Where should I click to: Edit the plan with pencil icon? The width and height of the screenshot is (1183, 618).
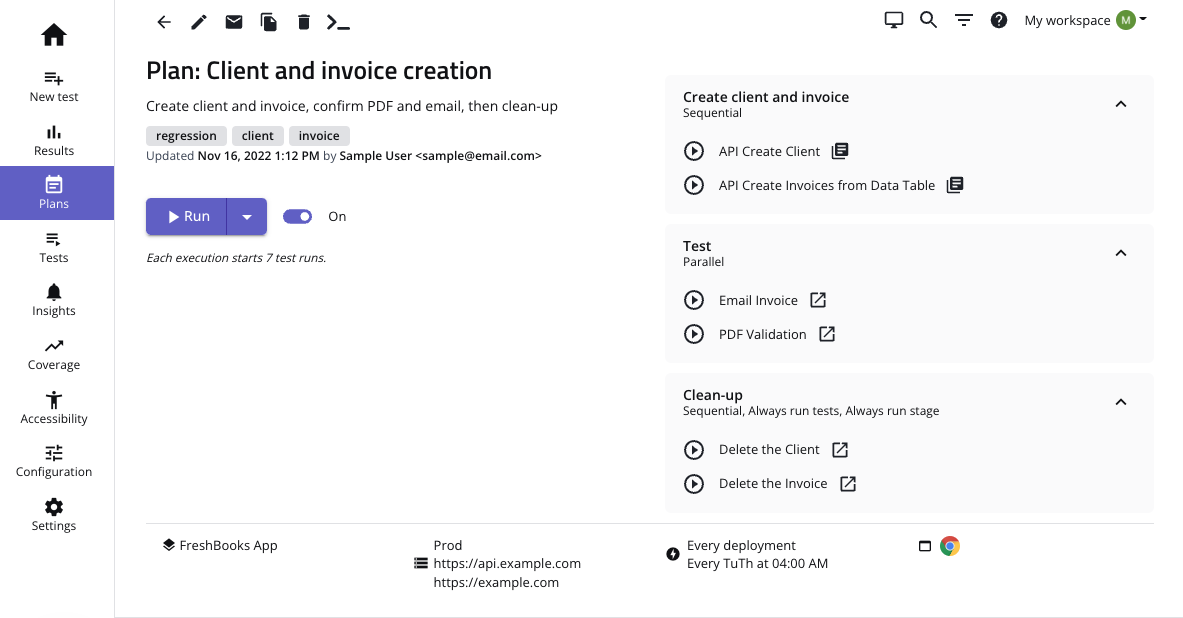tap(198, 22)
